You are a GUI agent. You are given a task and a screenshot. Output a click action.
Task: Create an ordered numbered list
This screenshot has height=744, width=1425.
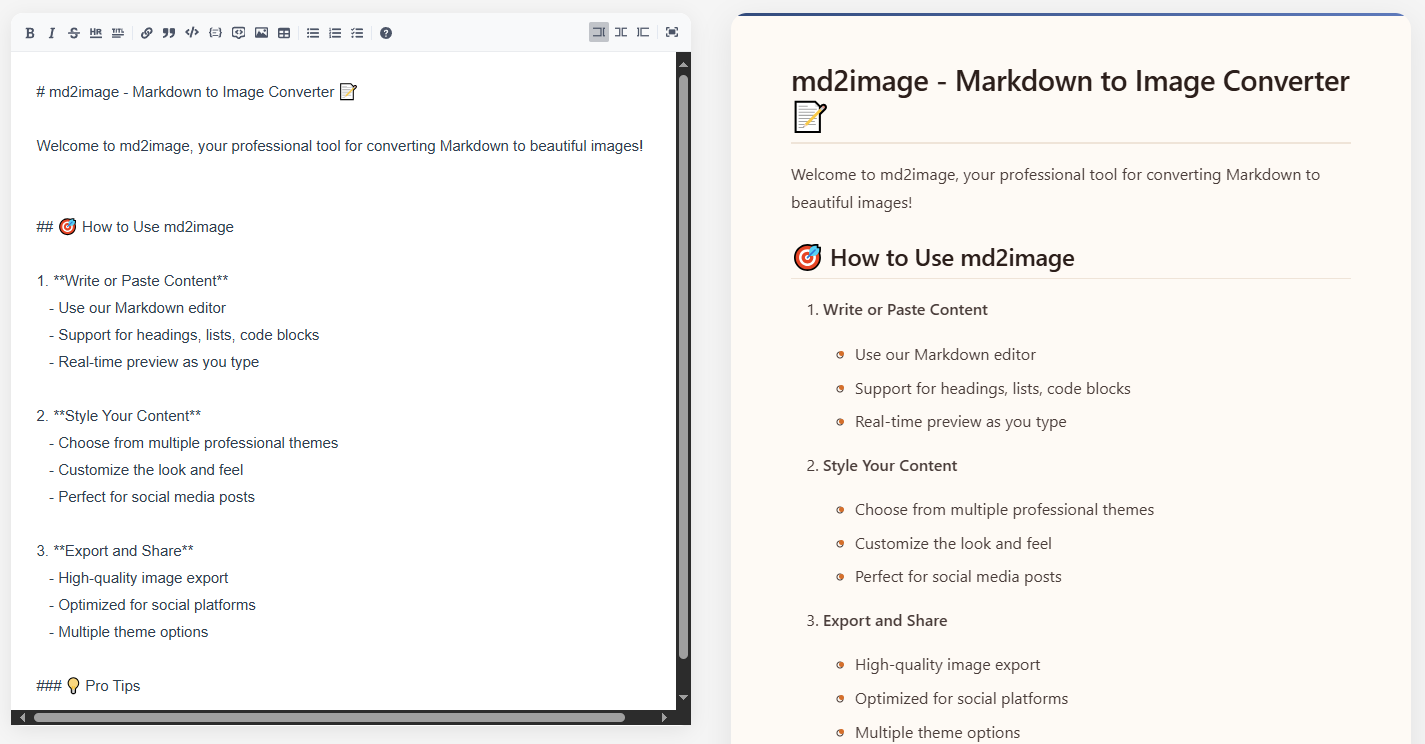(x=335, y=33)
